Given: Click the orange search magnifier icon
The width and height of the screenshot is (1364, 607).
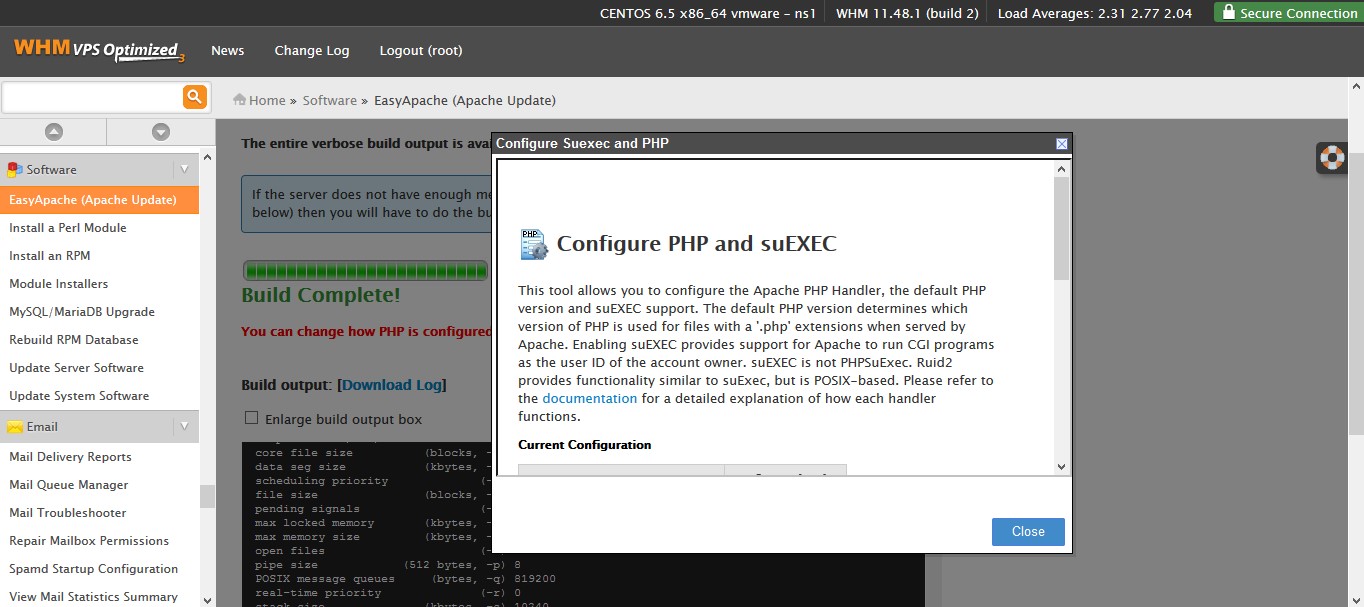Looking at the screenshot, I should click(194, 97).
